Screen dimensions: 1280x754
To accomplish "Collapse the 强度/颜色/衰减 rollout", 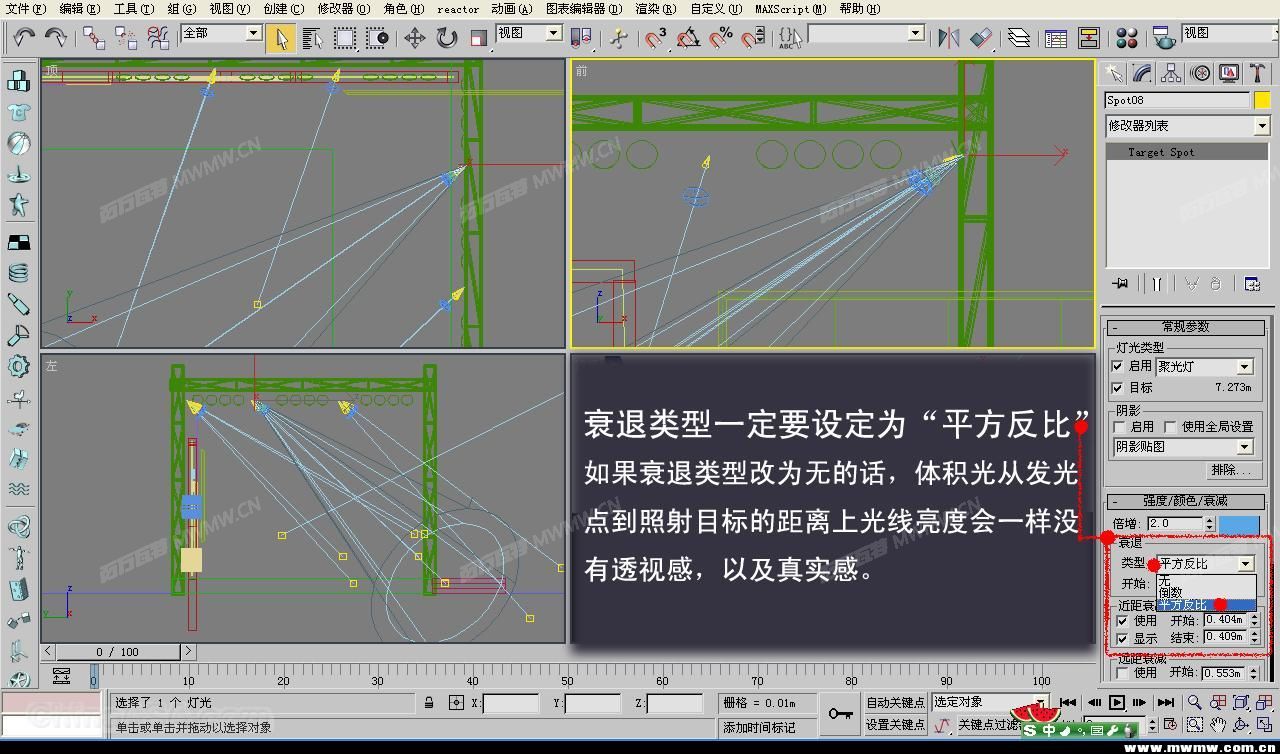I will (1185, 501).
